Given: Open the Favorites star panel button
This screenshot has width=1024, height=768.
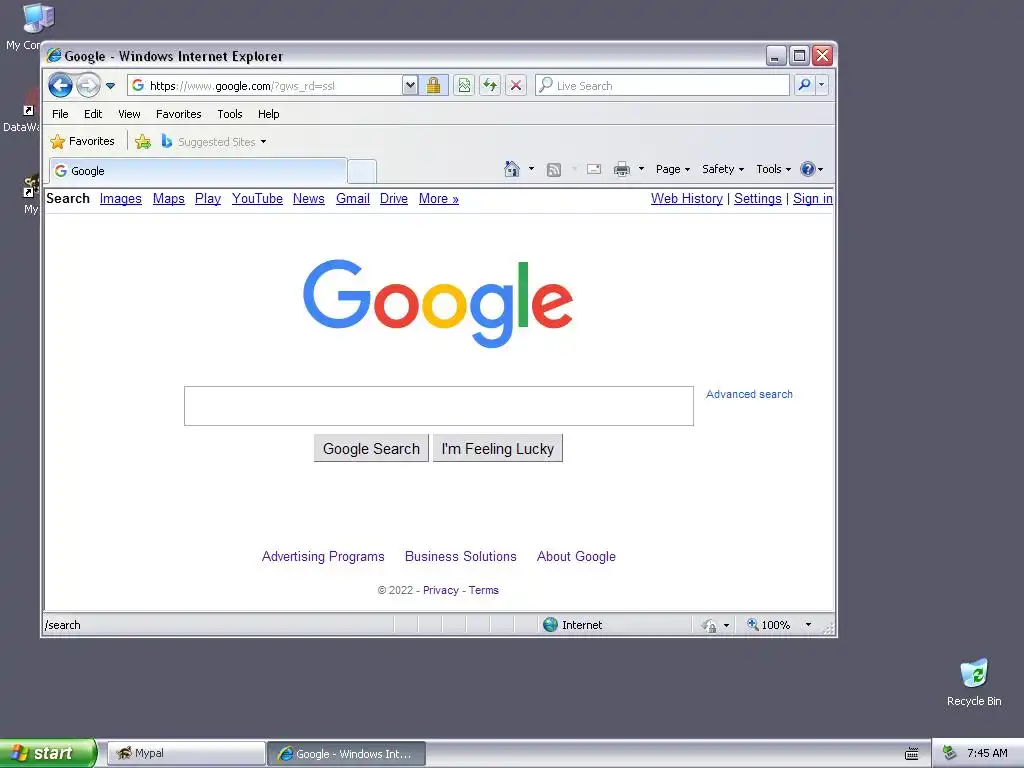Looking at the screenshot, I should coord(83,141).
